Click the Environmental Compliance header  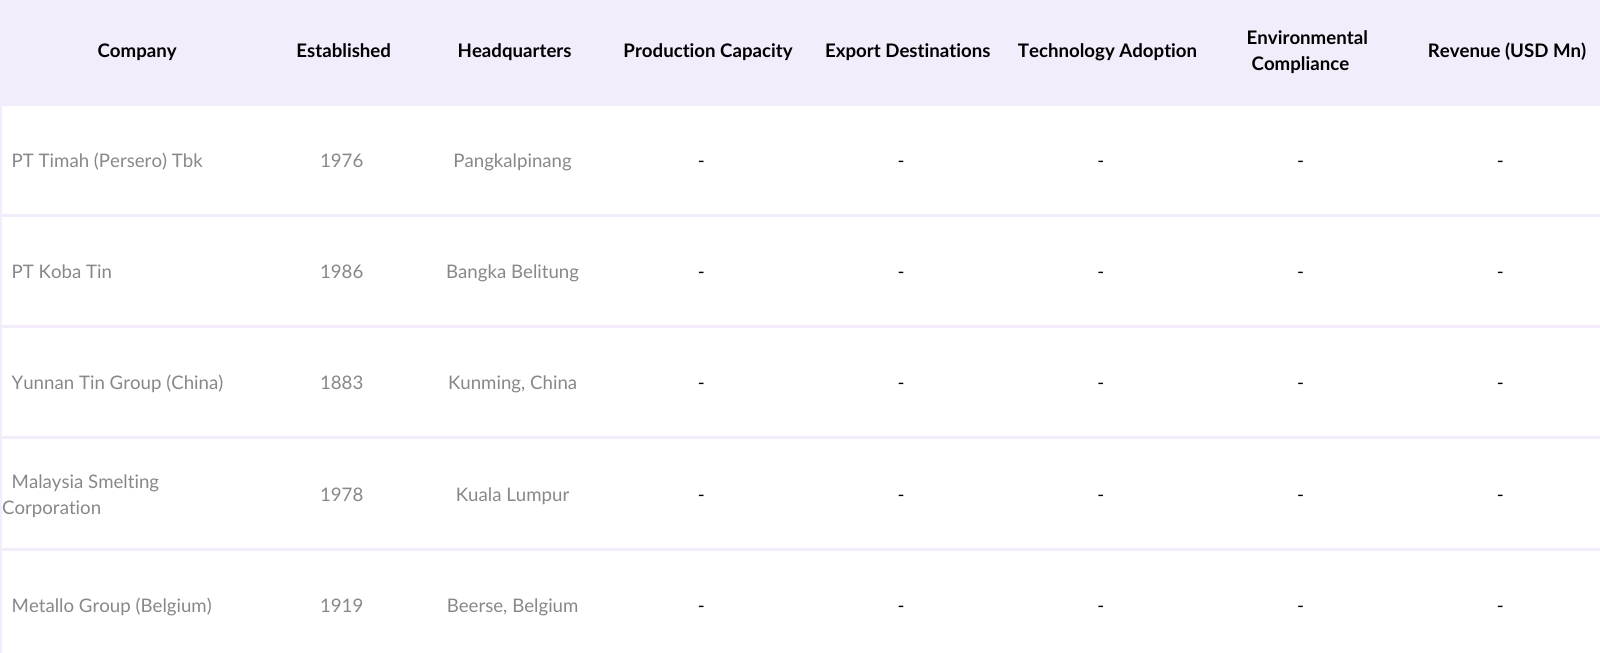coord(1306,51)
